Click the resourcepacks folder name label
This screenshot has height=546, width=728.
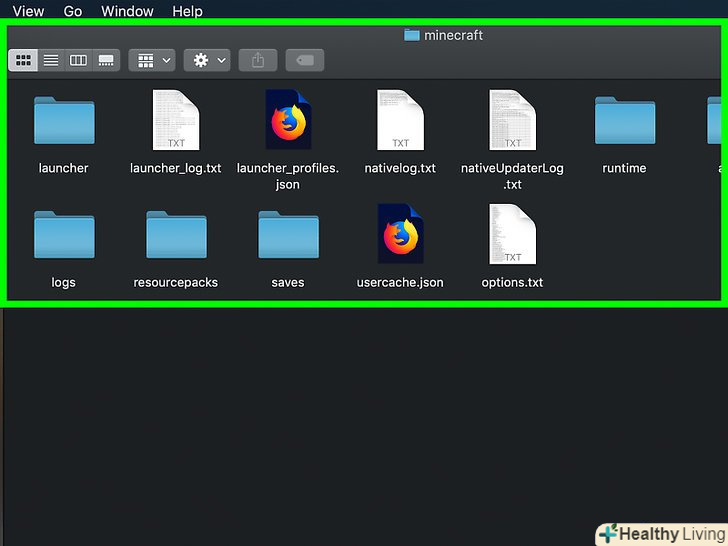pos(176,283)
